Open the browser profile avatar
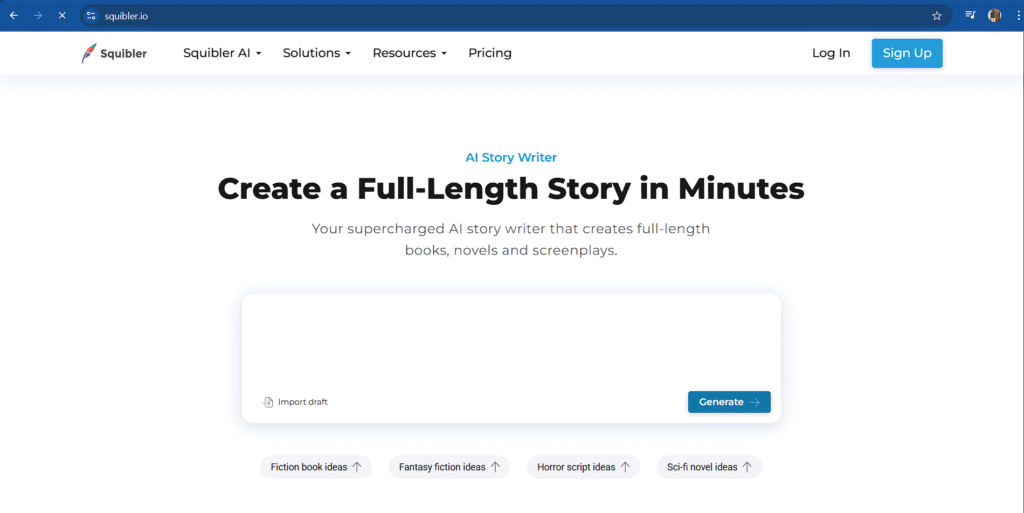Image resolution: width=1024 pixels, height=513 pixels. [x=995, y=16]
